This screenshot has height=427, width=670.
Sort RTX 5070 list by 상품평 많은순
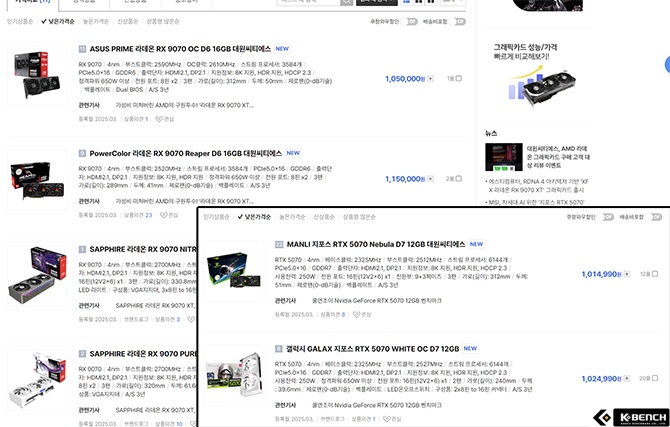coord(359,217)
